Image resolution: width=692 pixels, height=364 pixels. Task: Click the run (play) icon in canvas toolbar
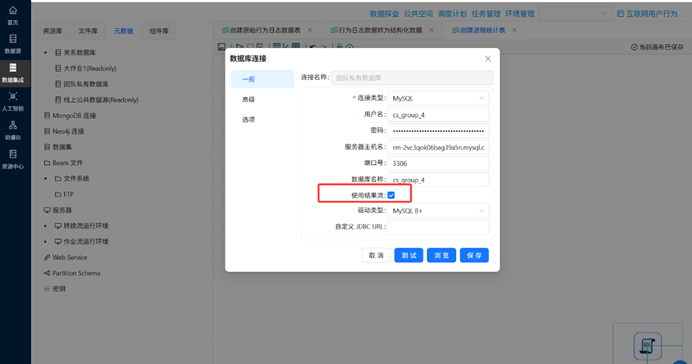click(x=240, y=46)
